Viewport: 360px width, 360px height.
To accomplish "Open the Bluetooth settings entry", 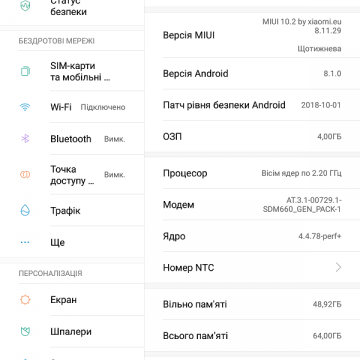I will click(72, 139).
